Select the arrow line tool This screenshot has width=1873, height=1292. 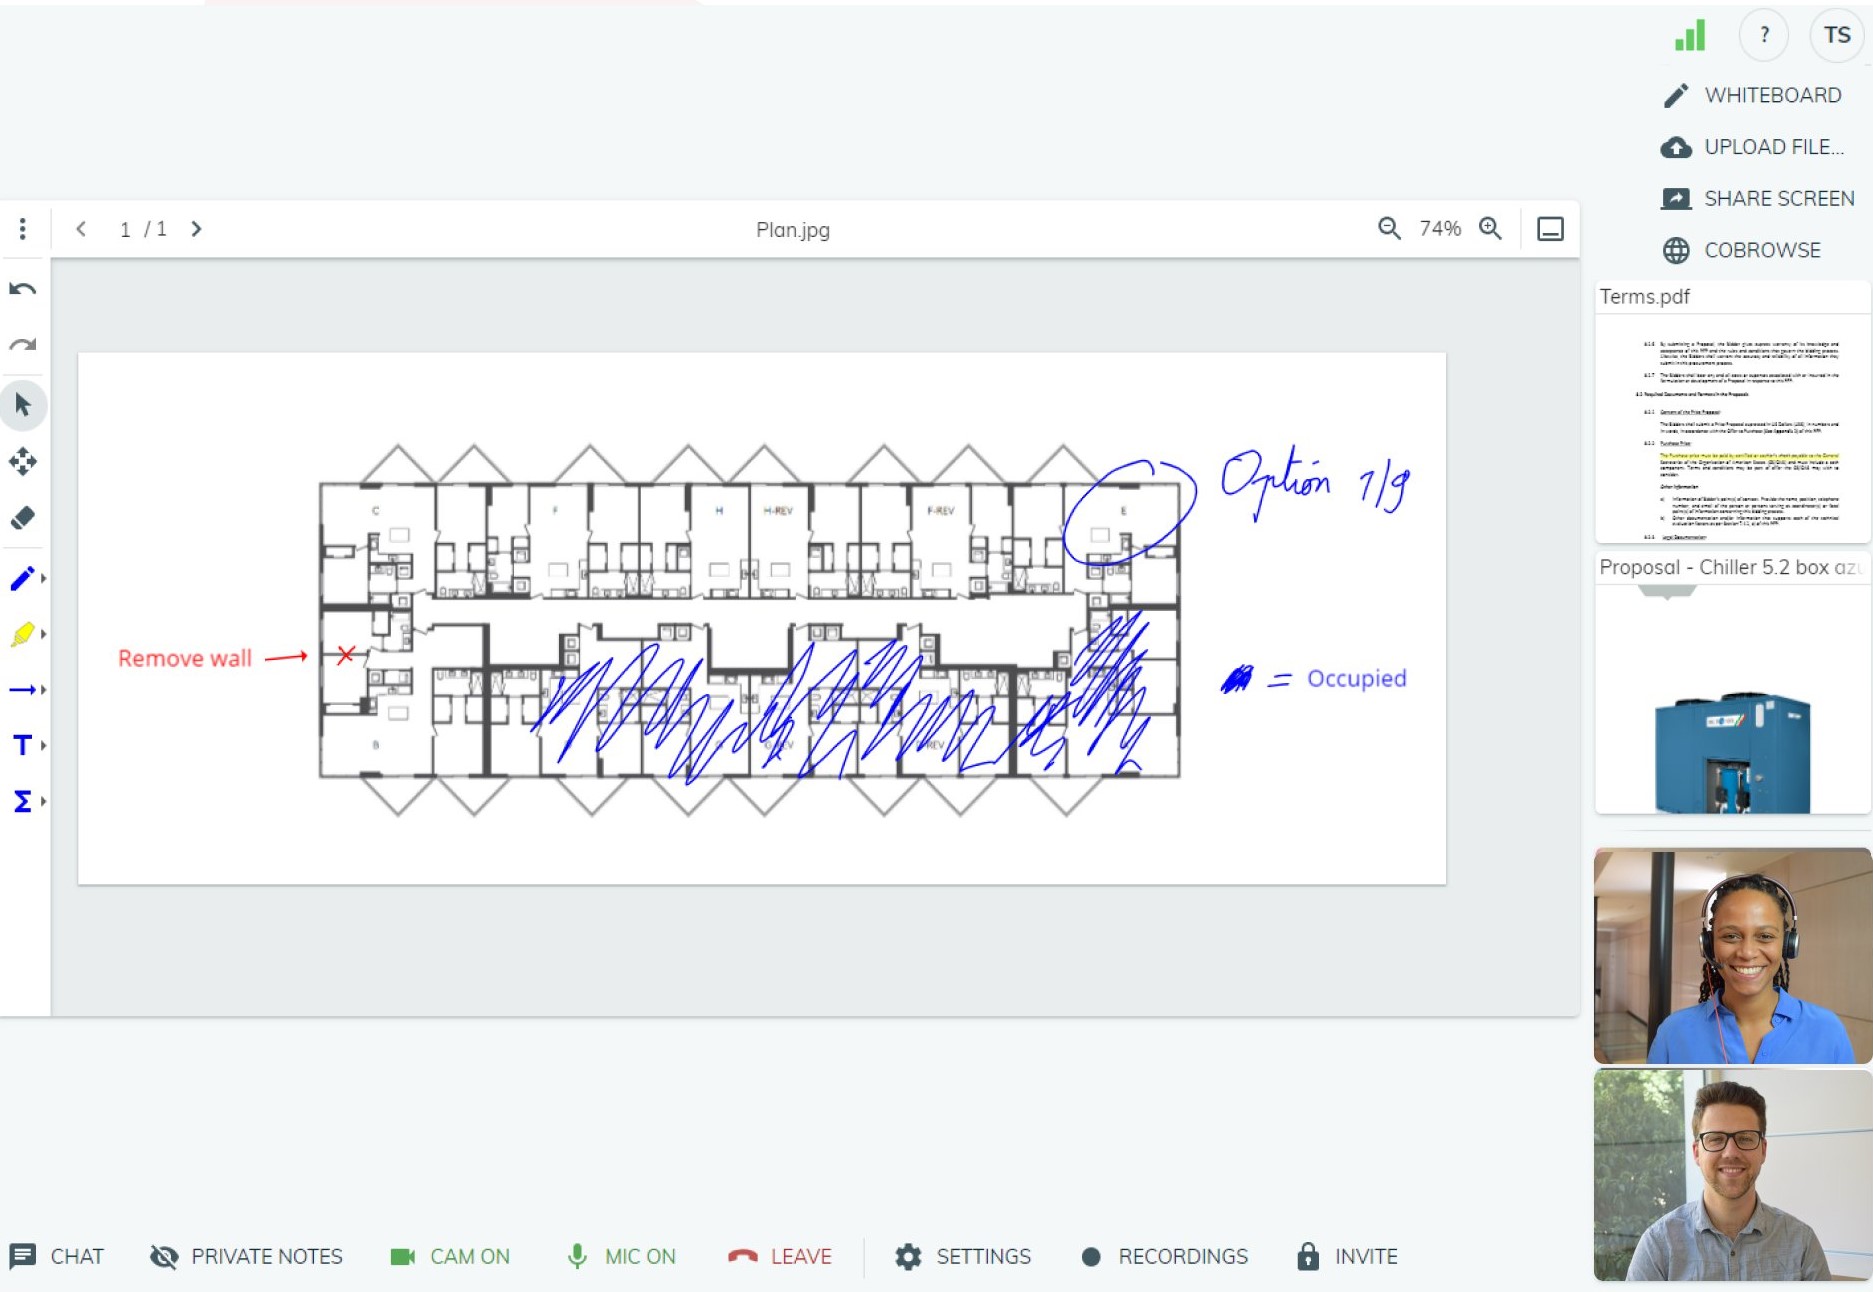[22, 690]
